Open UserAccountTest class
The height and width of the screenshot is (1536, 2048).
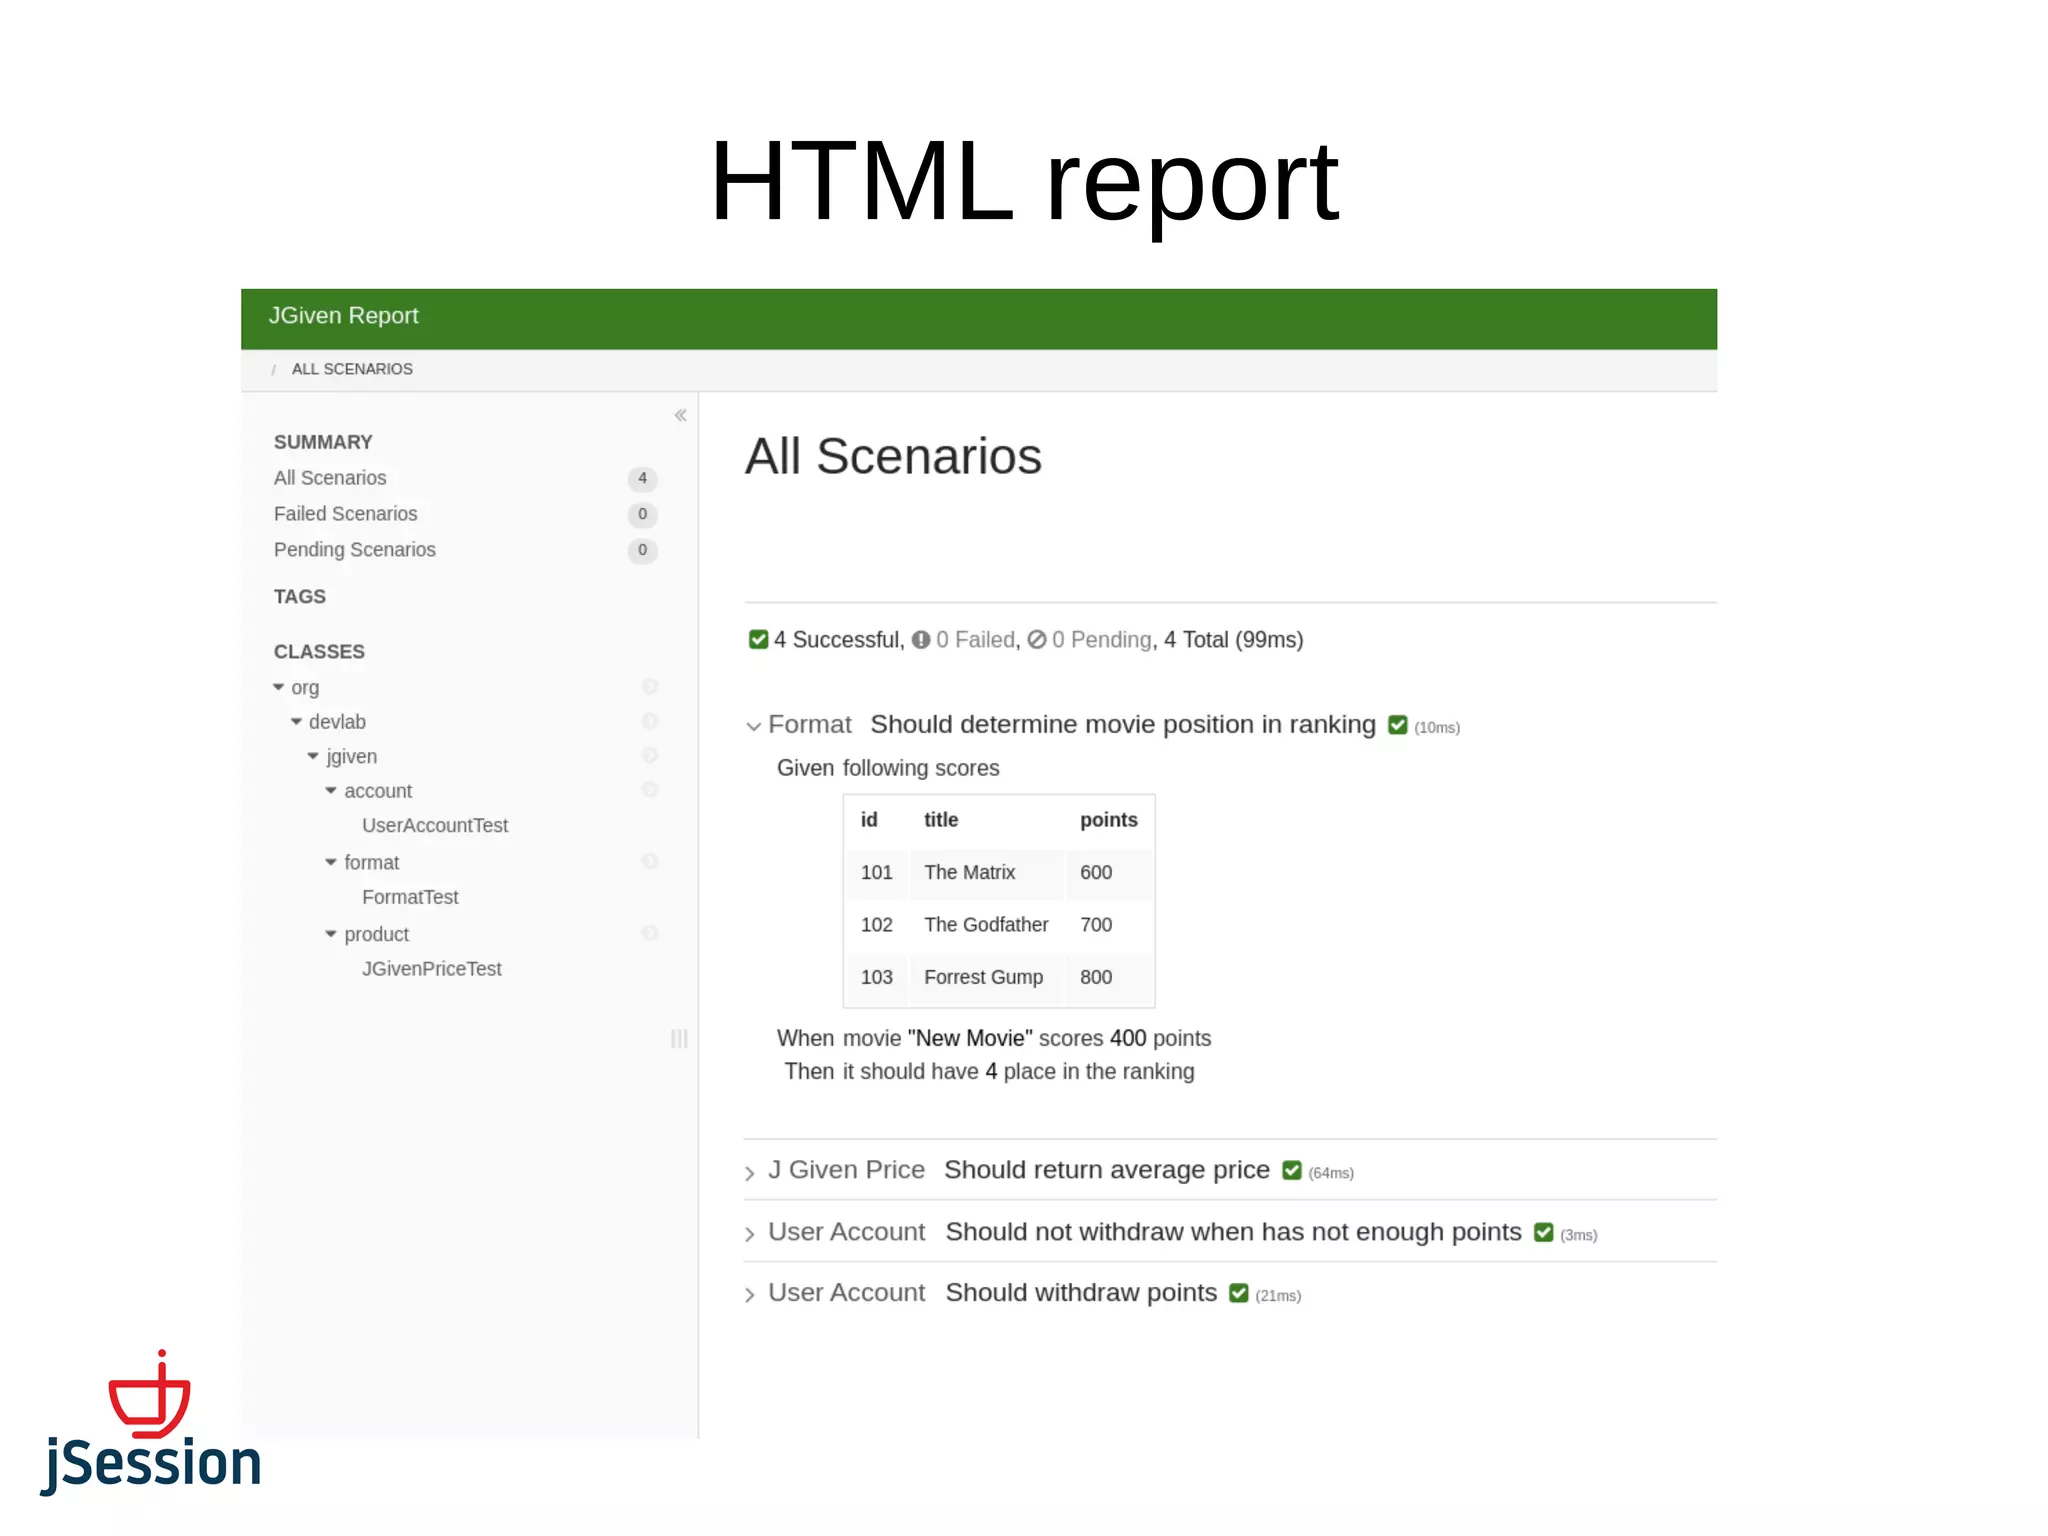[435, 825]
